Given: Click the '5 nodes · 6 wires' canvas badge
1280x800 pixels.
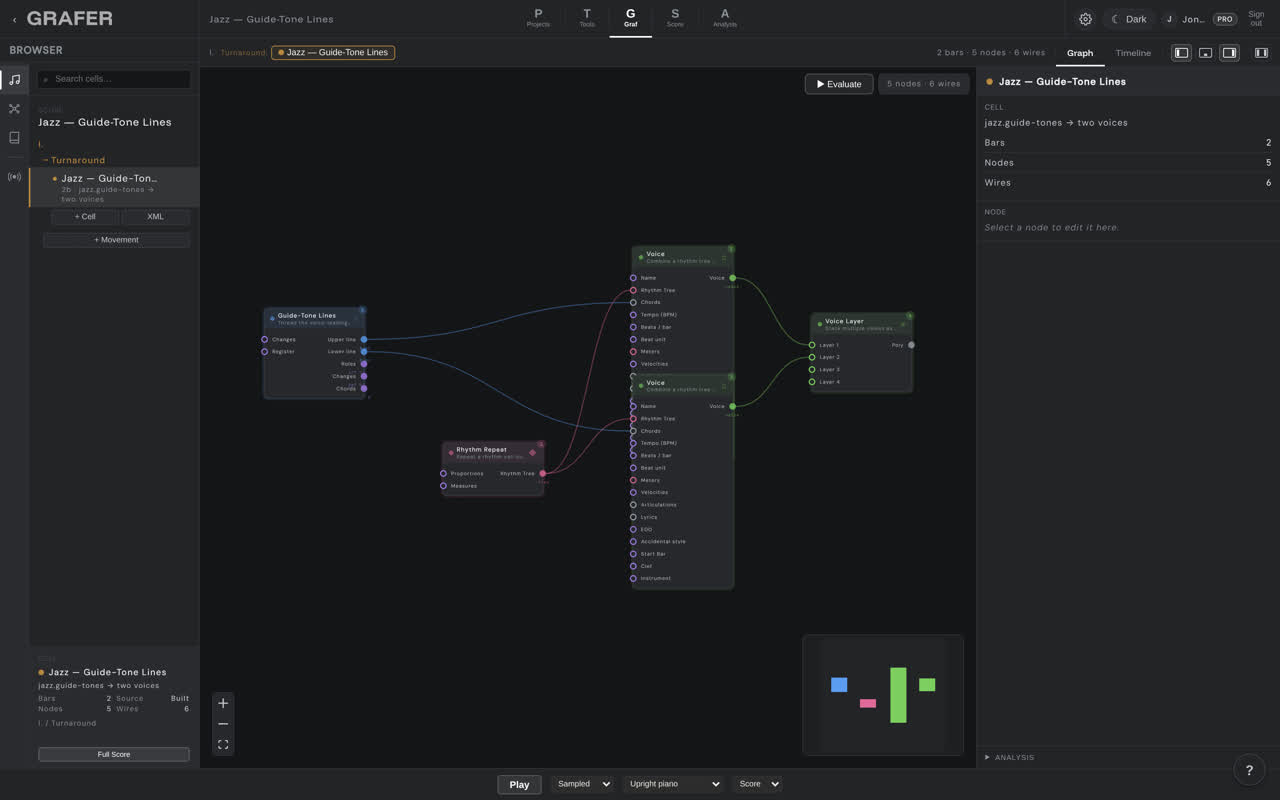Looking at the screenshot, I should pos(924,84).
